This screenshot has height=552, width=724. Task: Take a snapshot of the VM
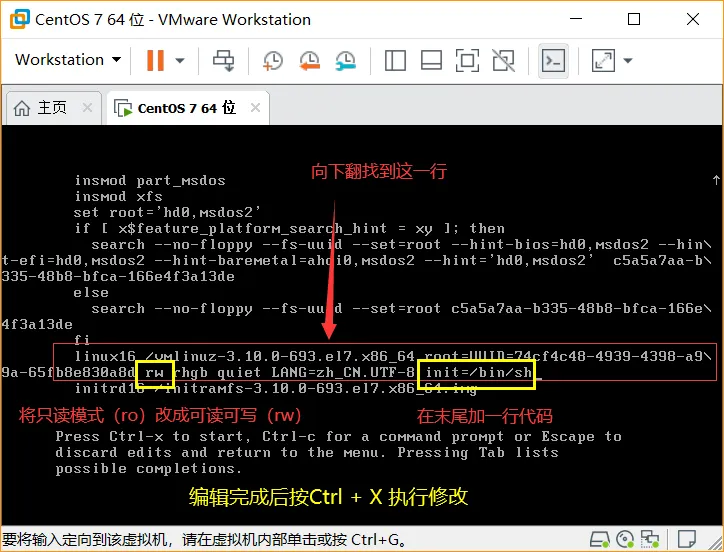coord(273,60)
